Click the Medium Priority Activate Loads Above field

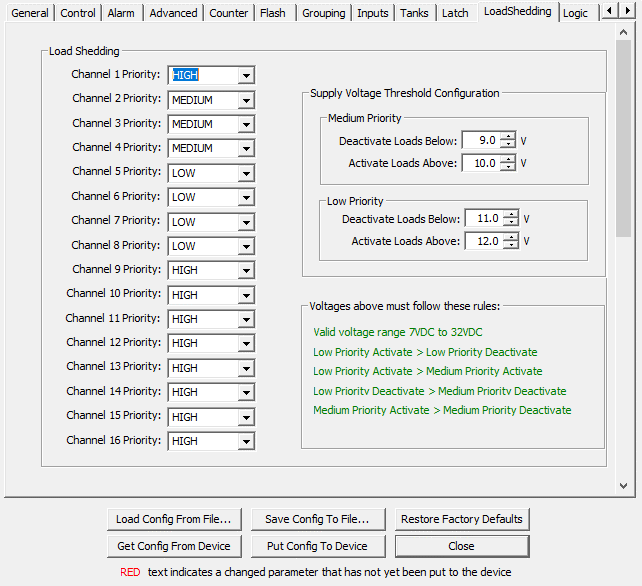479,163
